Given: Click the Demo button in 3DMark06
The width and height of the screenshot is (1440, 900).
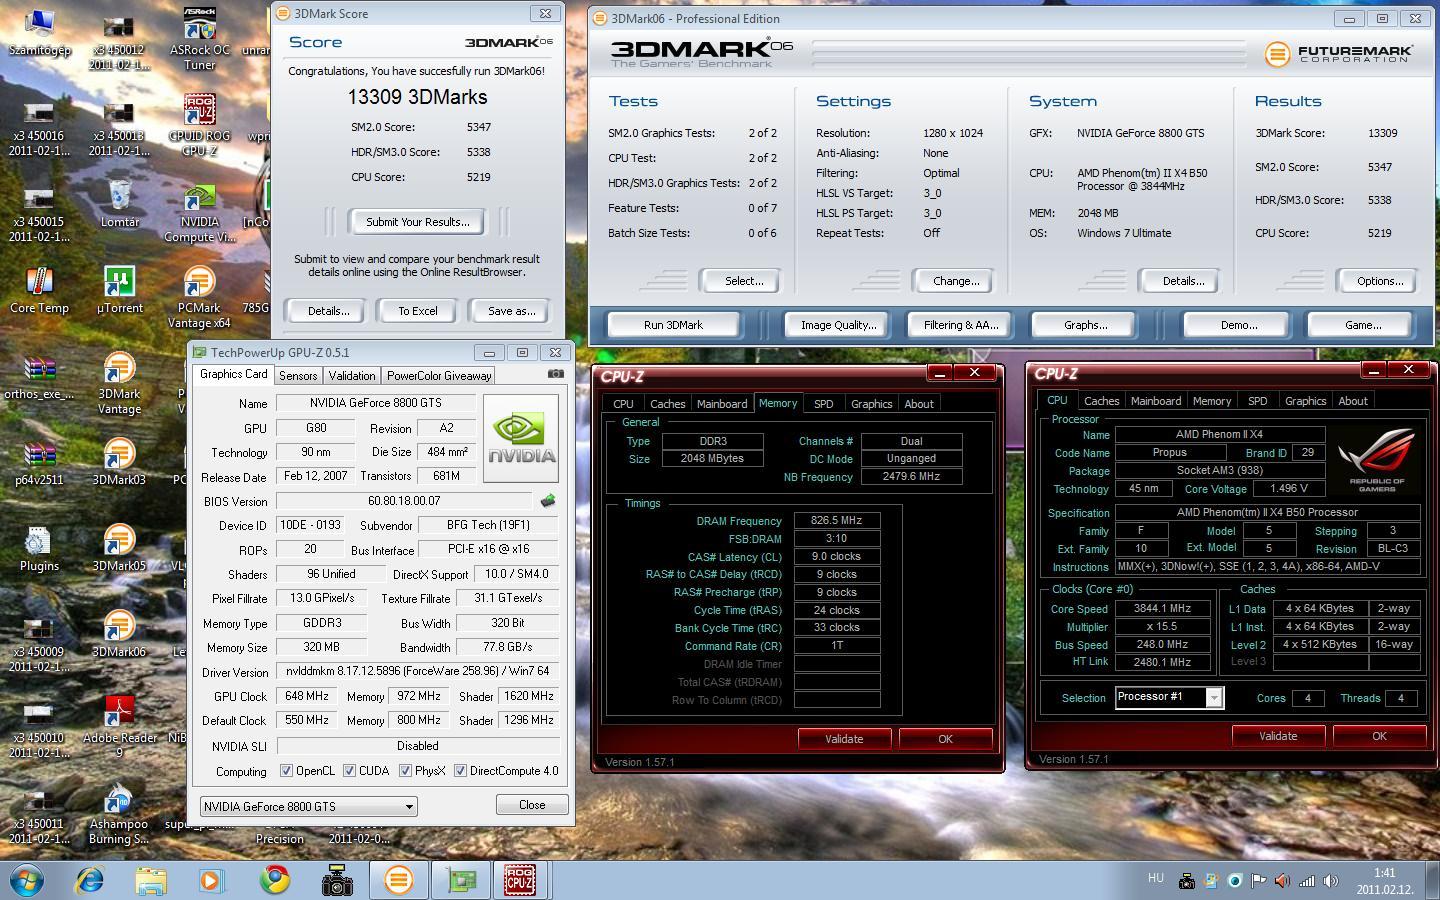Looking at the screenshot, I should 1238,325.
